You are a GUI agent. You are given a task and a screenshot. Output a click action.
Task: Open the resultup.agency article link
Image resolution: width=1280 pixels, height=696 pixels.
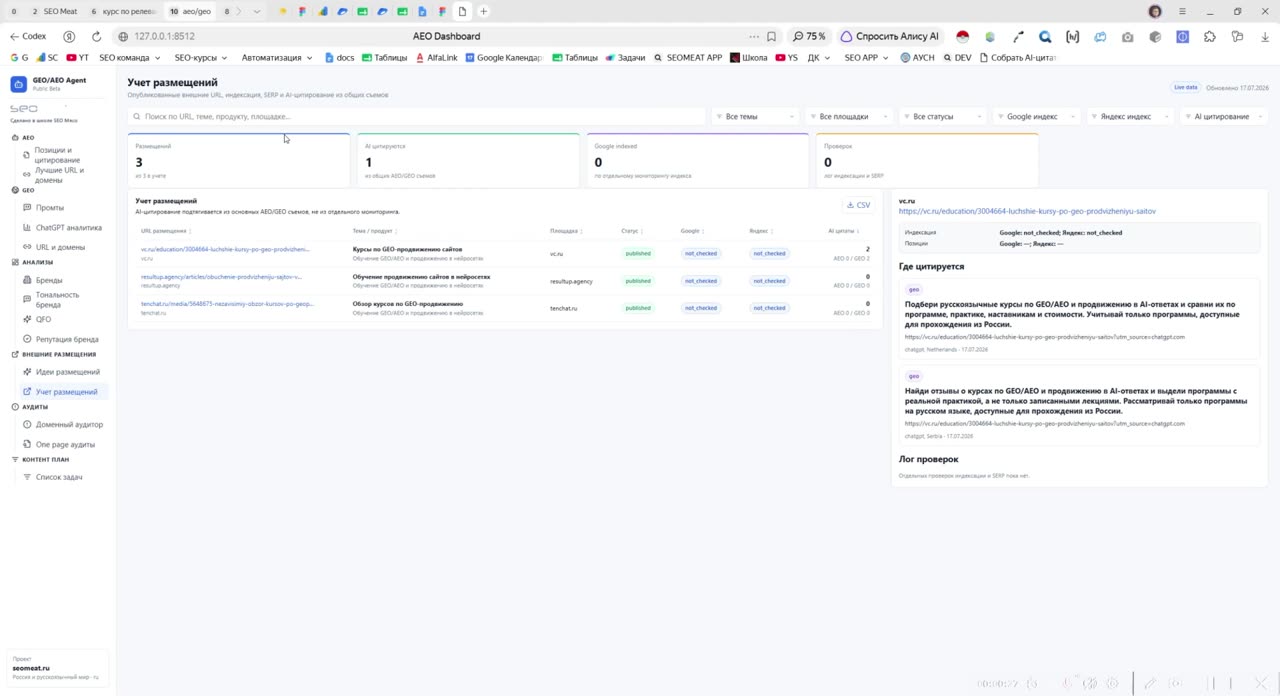pyautogui.click(x=221, y=277)
